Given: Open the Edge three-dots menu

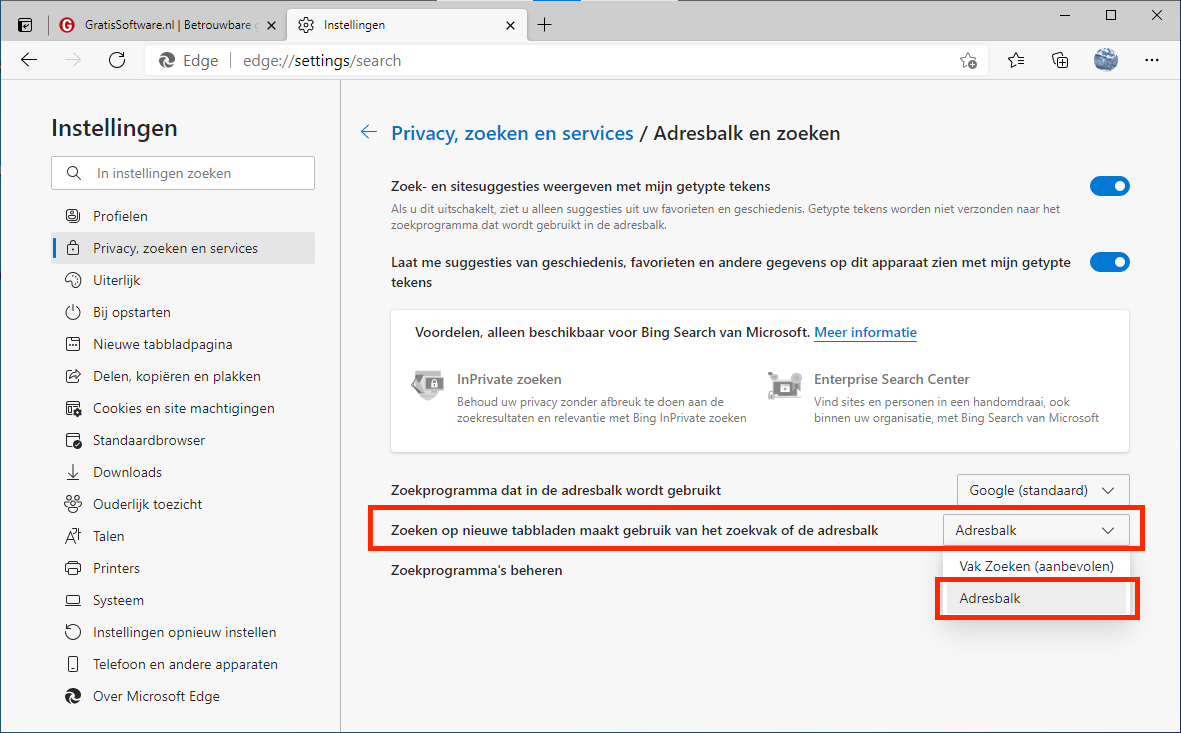Looking at the screenshot, I should click(x=1151, y=60).
